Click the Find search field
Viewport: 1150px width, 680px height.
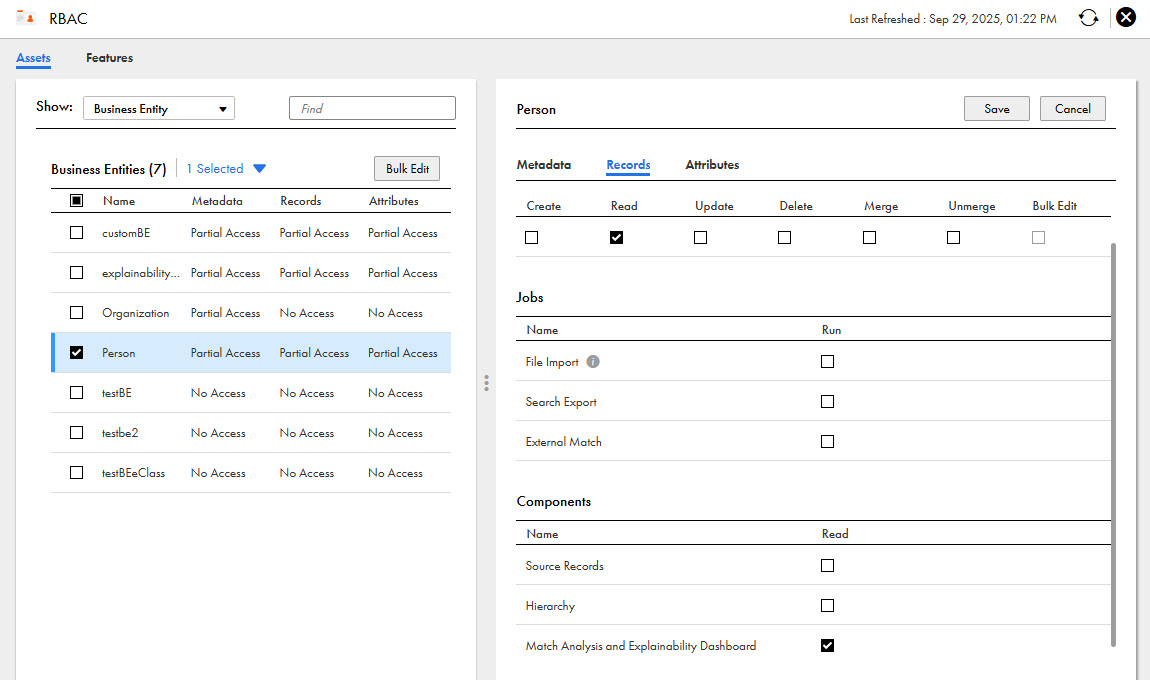pyautogui.click(x=372, y=109)
